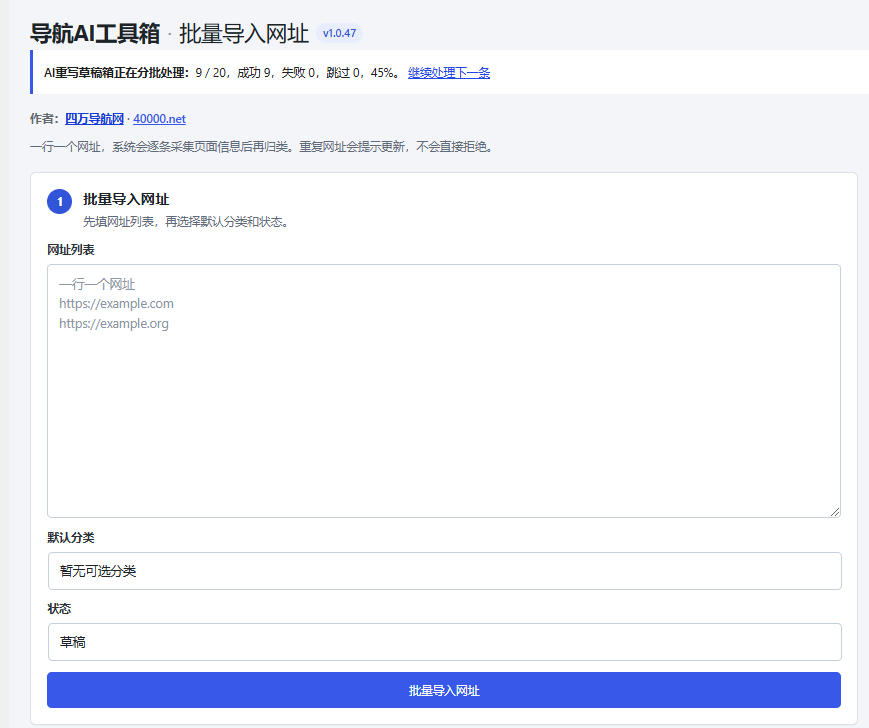Click the AI重写草稿箱正在分批处理 status text
Viewport: 869px width, 728px height.
(x=116, y=73)
